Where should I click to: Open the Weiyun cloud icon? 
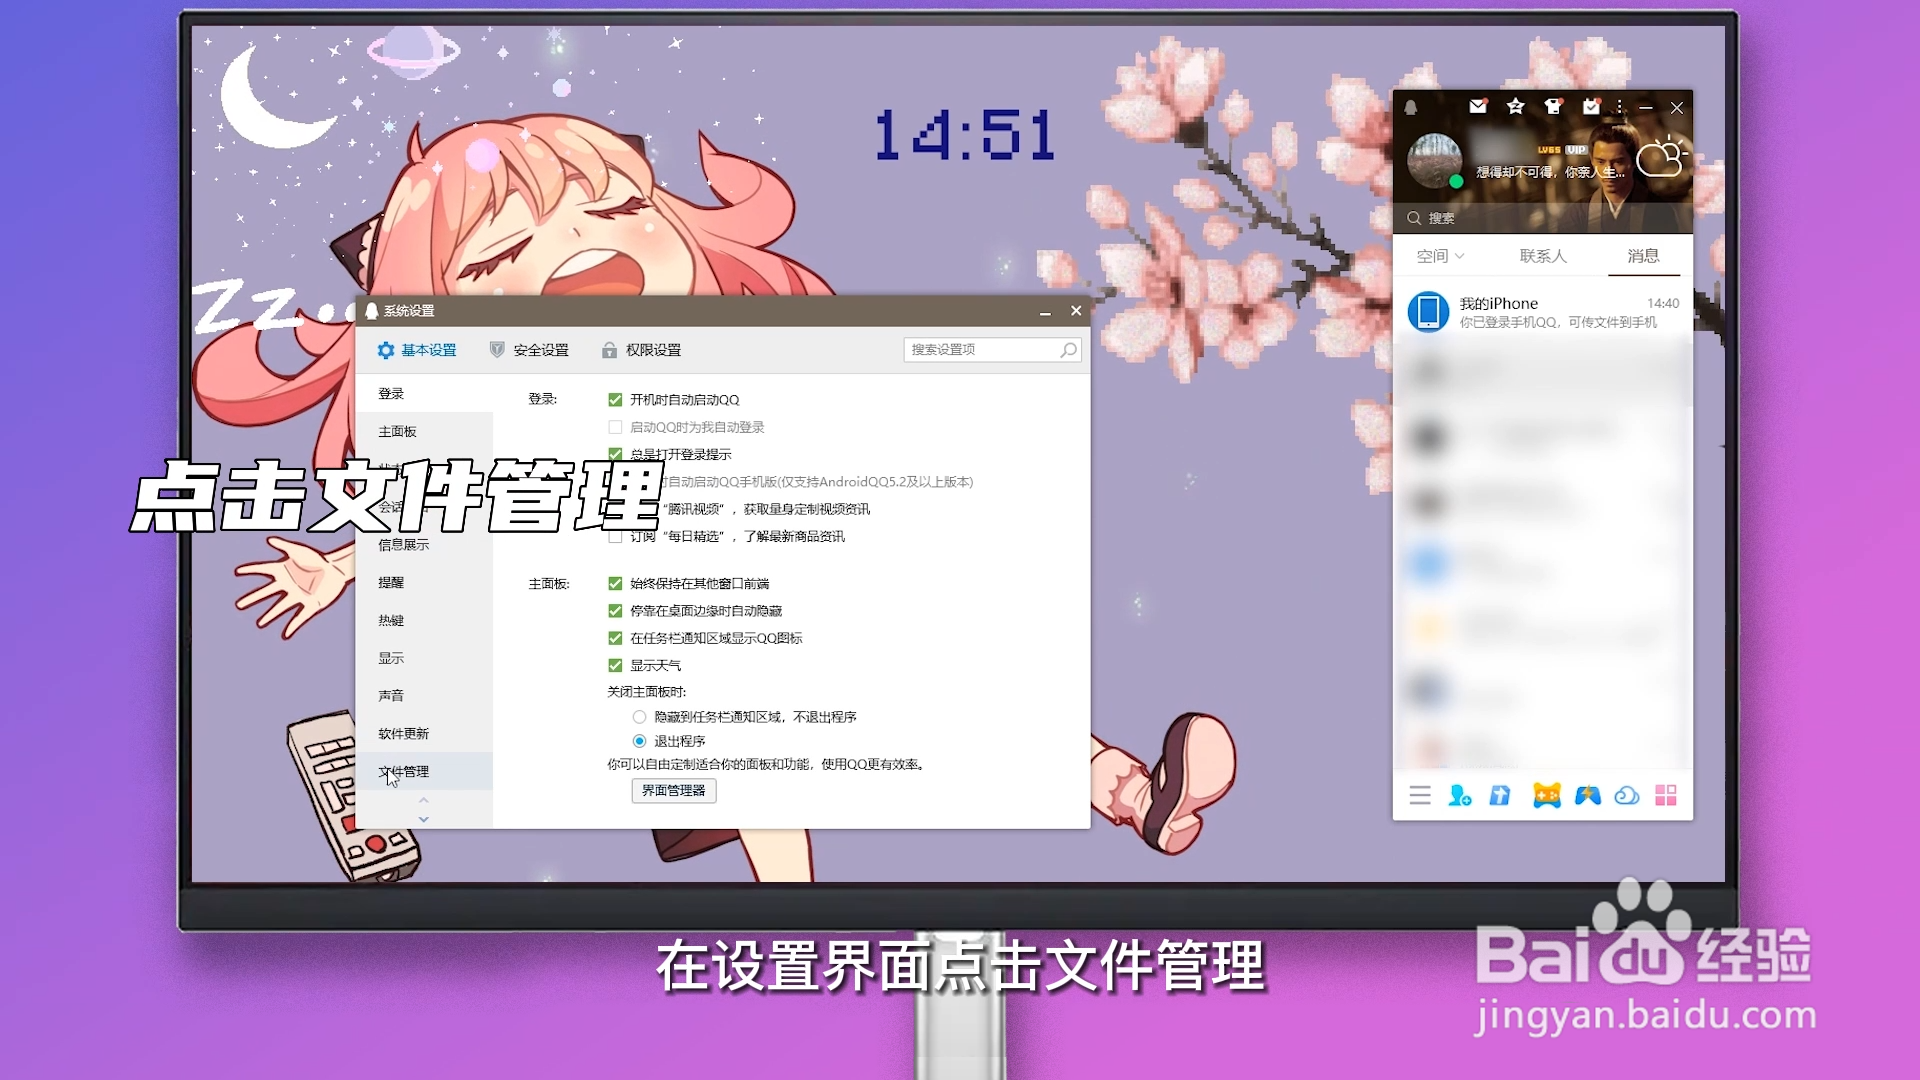click(1627, 796)
